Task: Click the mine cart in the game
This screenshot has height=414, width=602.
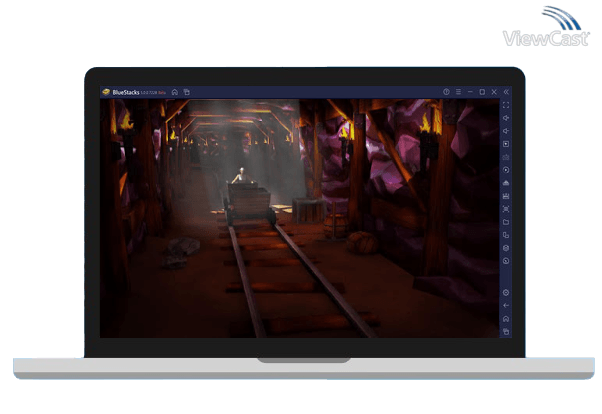Action: (250, 204)
